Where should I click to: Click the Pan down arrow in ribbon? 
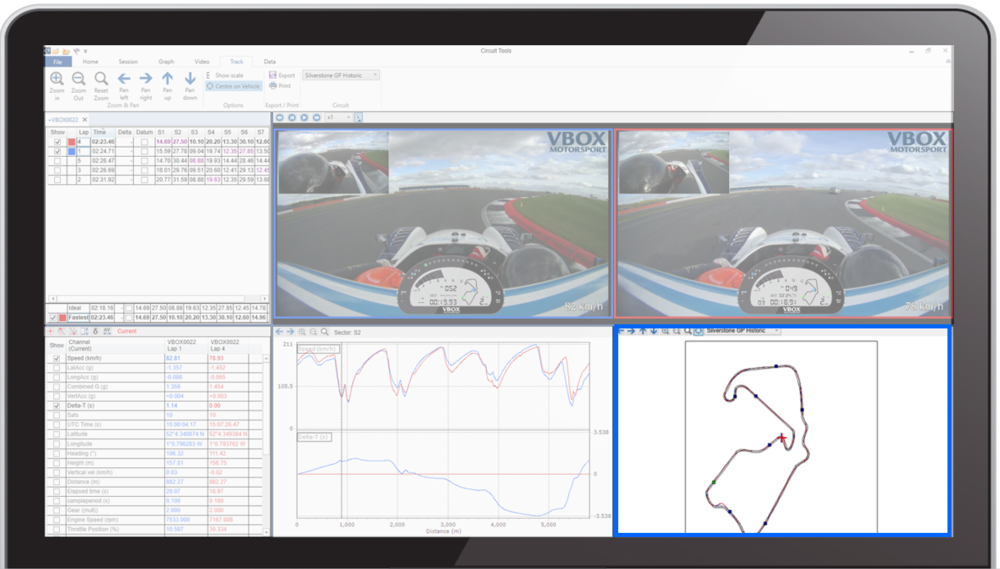189,78
